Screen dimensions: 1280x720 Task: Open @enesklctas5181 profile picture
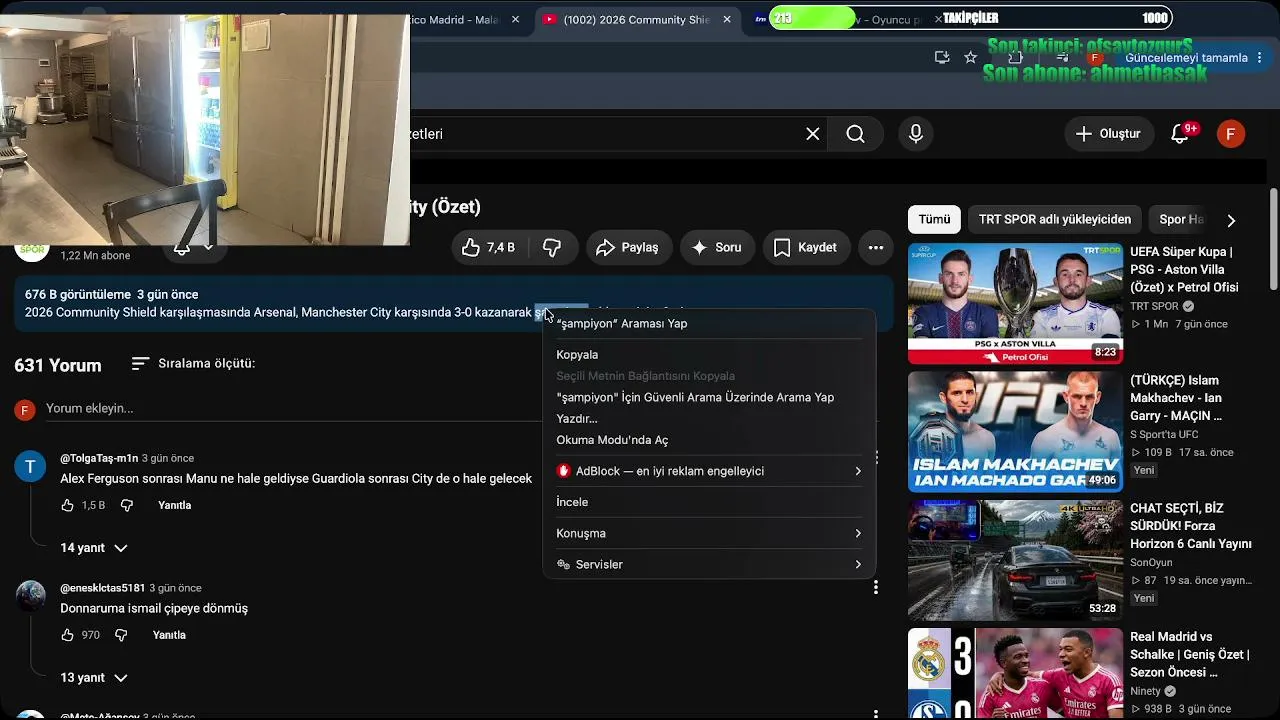pyautogui.click(x=30, y=596)
